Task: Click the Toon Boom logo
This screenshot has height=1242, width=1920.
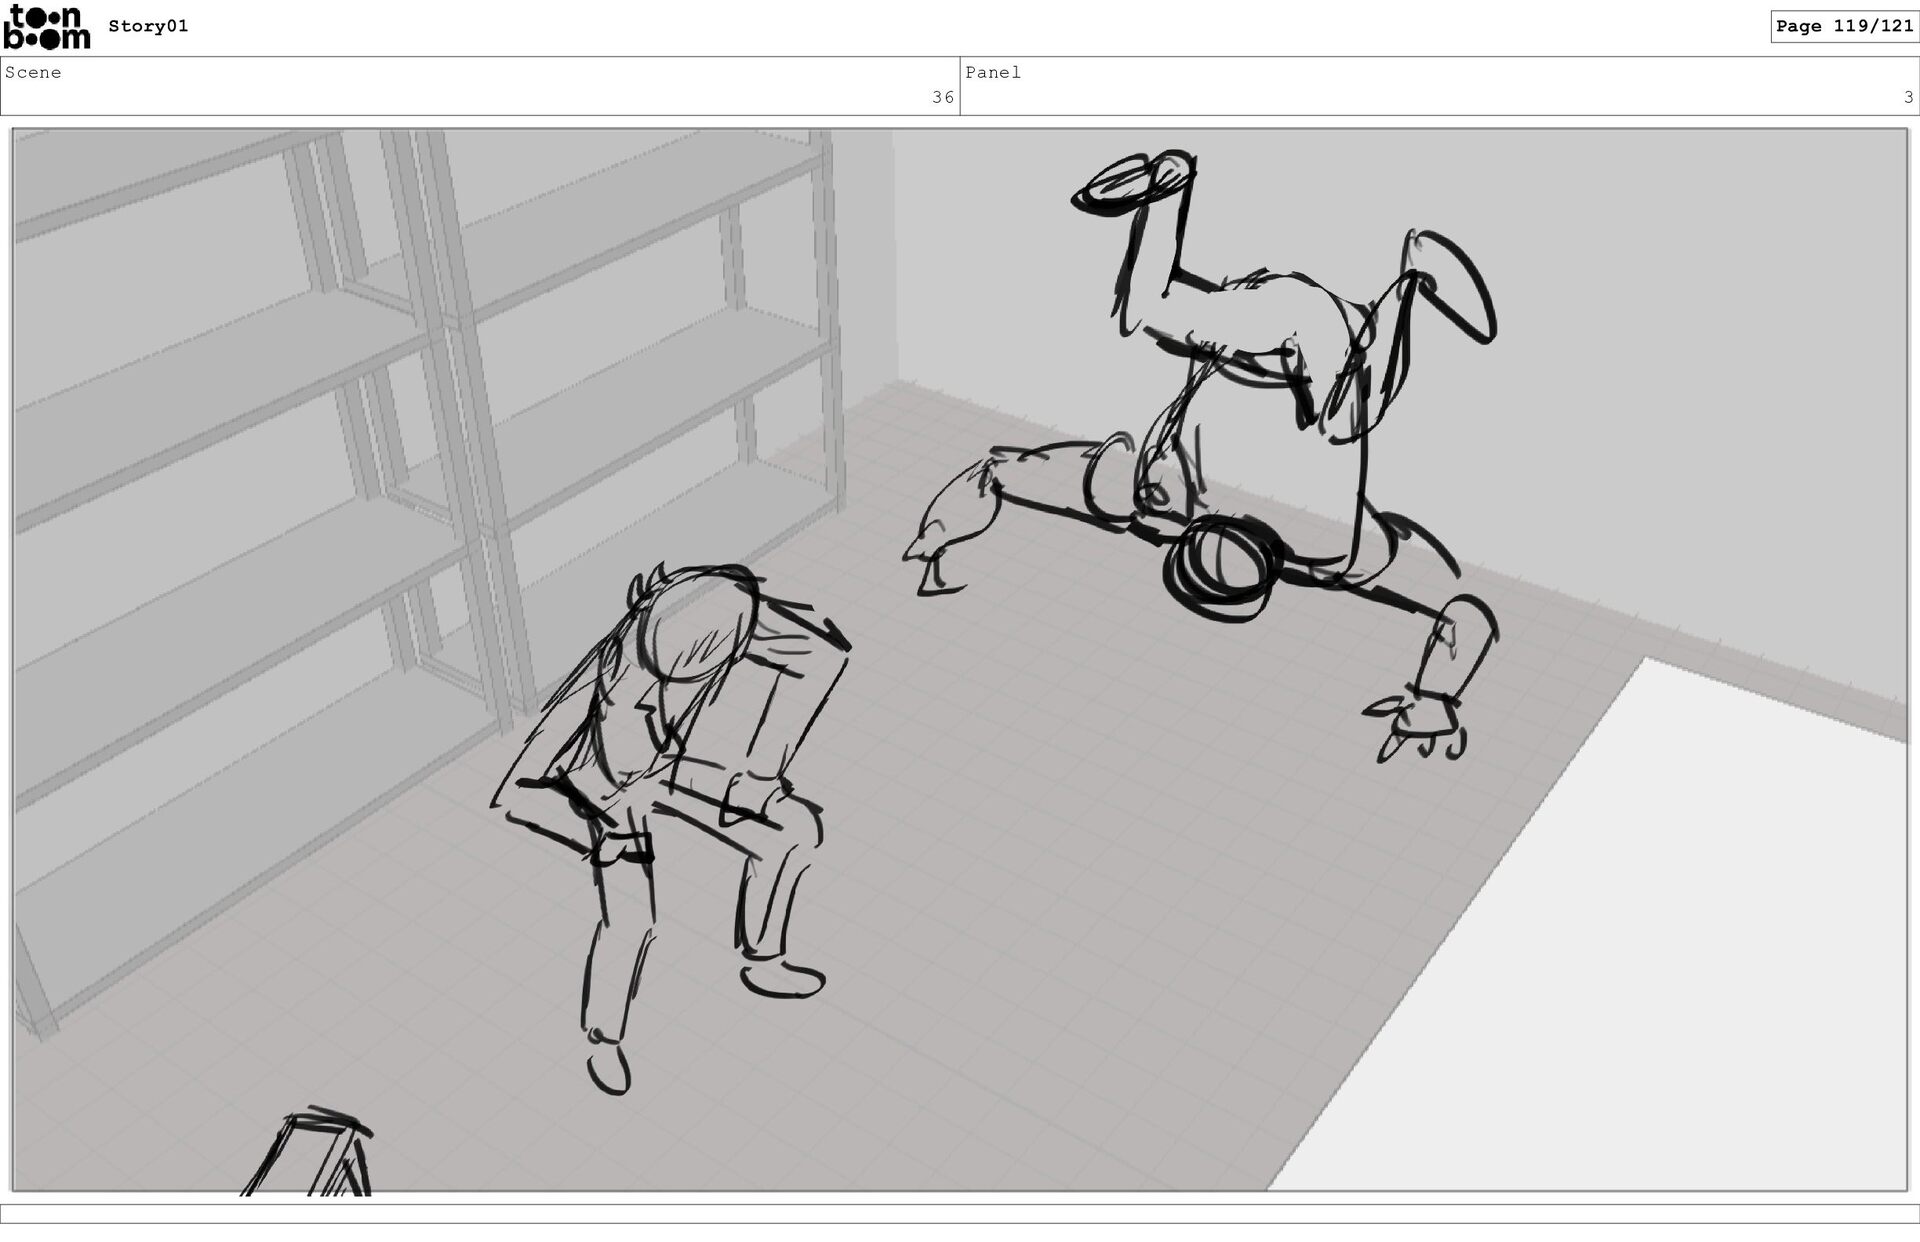Action: pyautogui.click(x=46, y=27)
